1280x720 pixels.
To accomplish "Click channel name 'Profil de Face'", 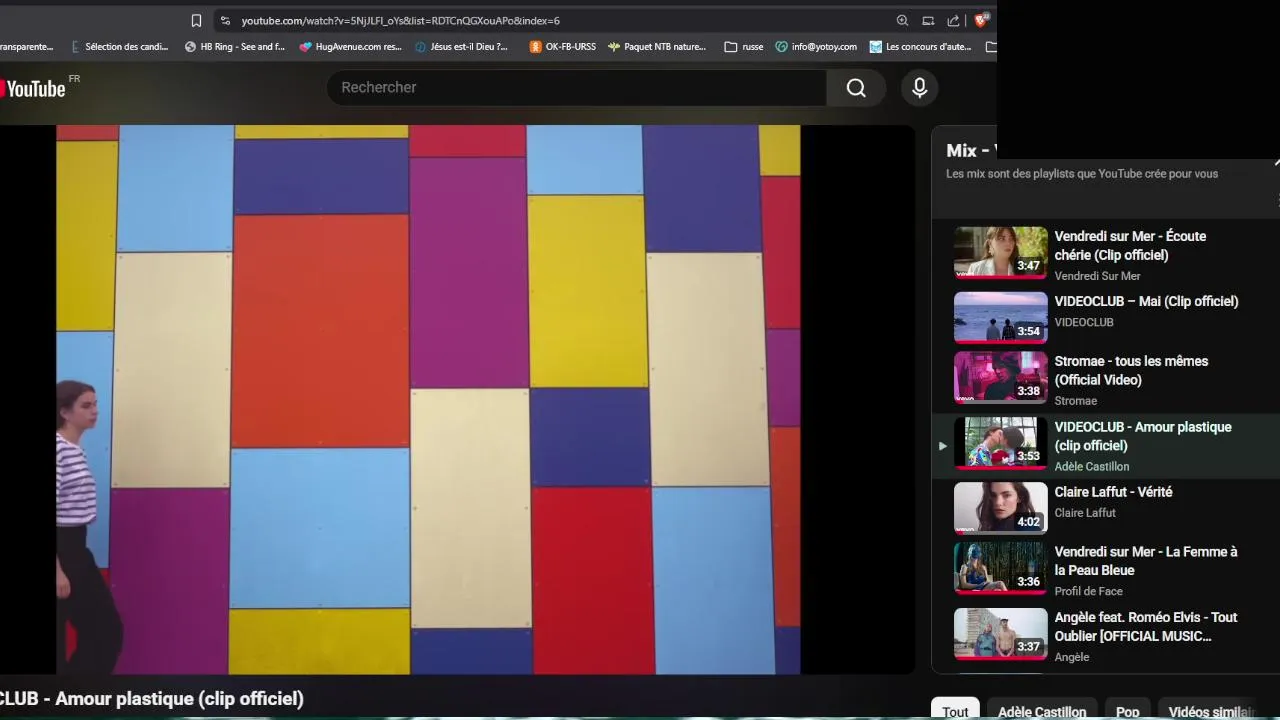I will click(1088, 591).
